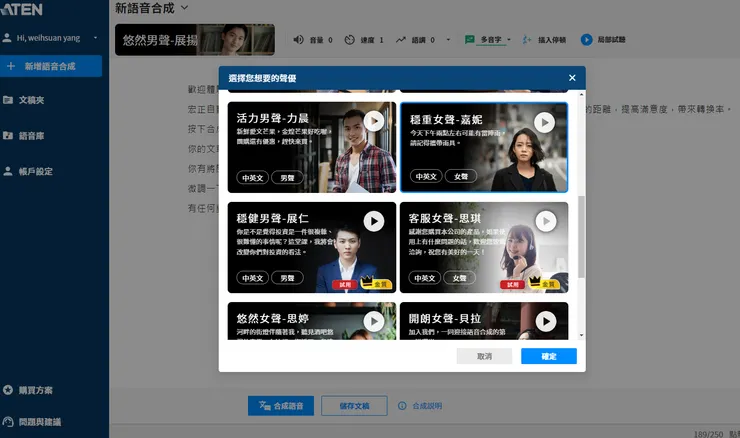Click the plus-circle icon beside 購買方案
The image size is (740, 438).
[x=8, y=390]
